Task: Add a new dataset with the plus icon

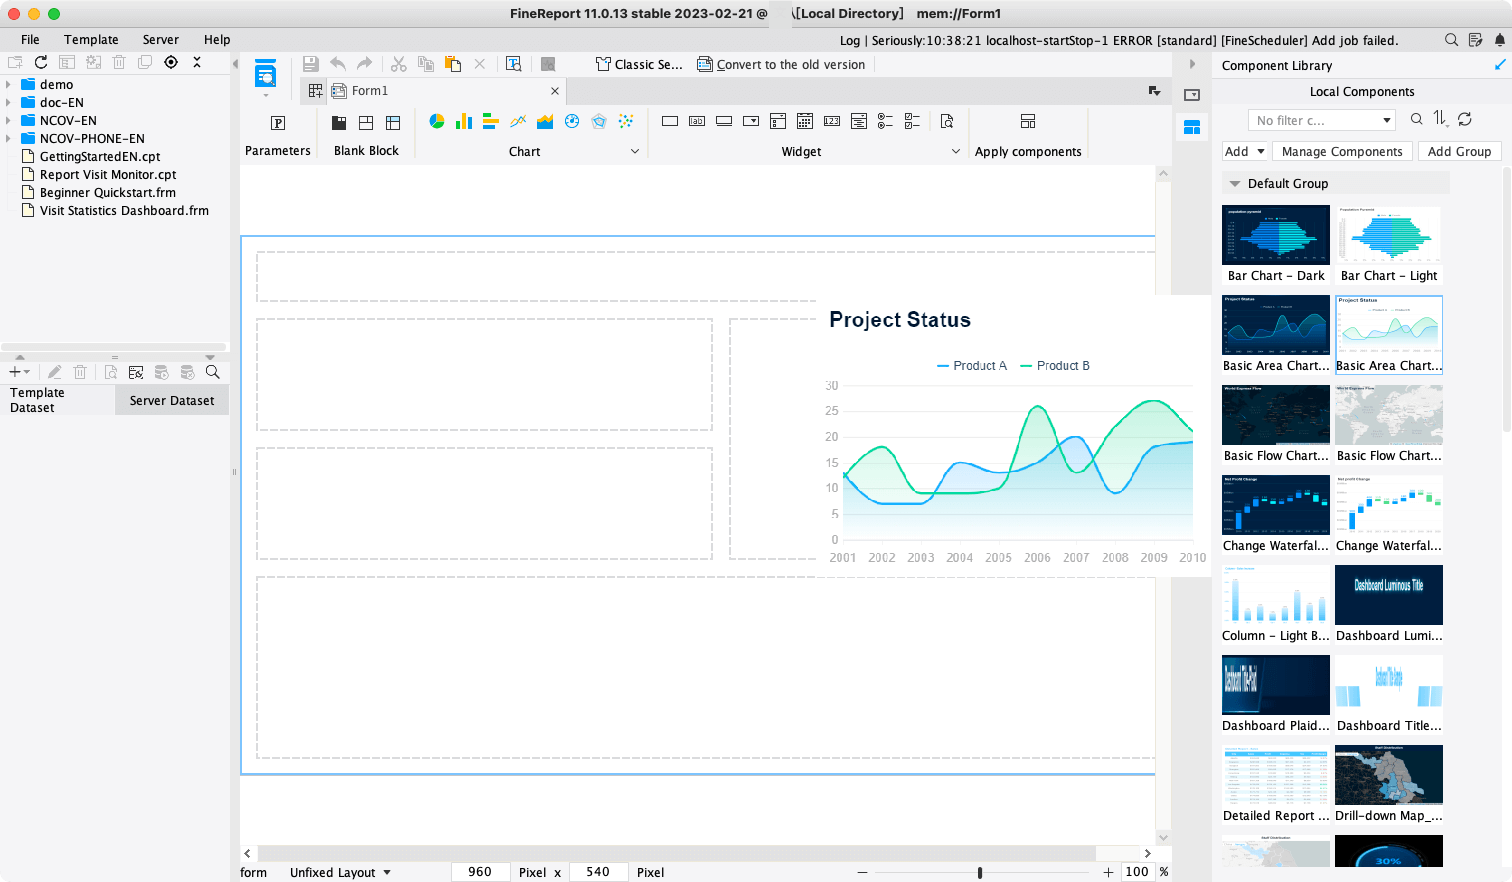Action: 15,371
